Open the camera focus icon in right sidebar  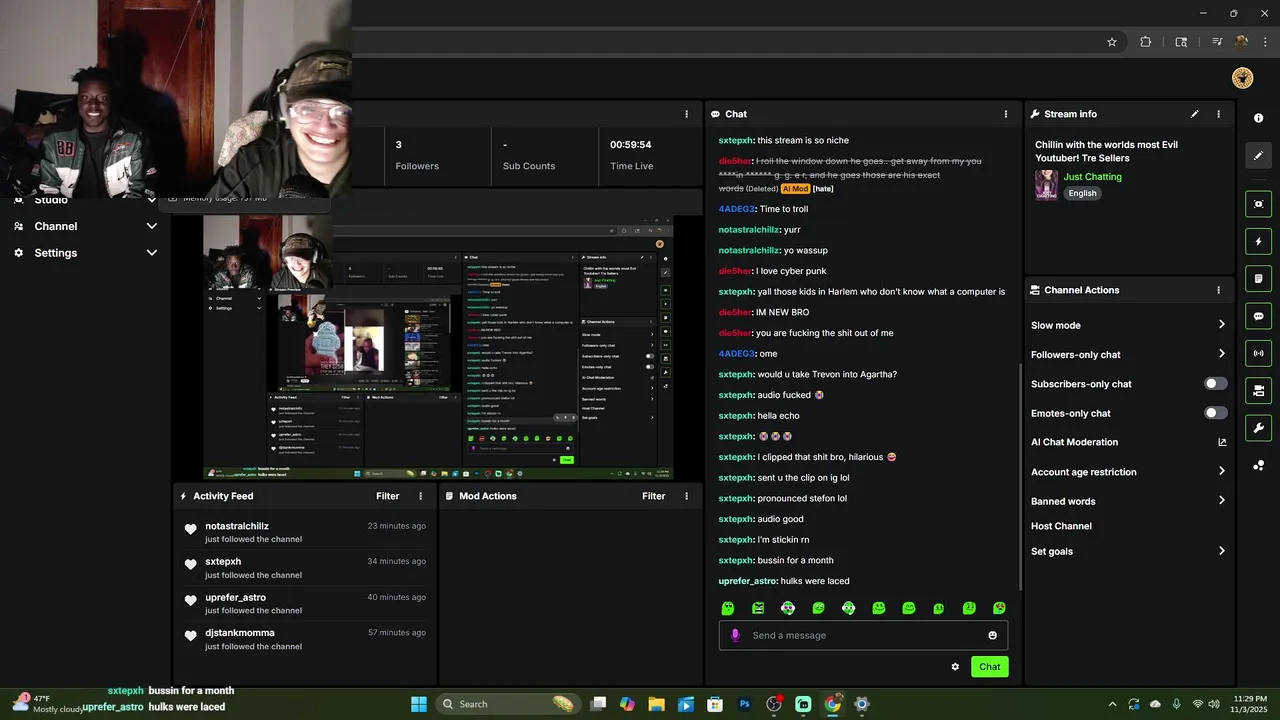click(x=1258, y=204)
